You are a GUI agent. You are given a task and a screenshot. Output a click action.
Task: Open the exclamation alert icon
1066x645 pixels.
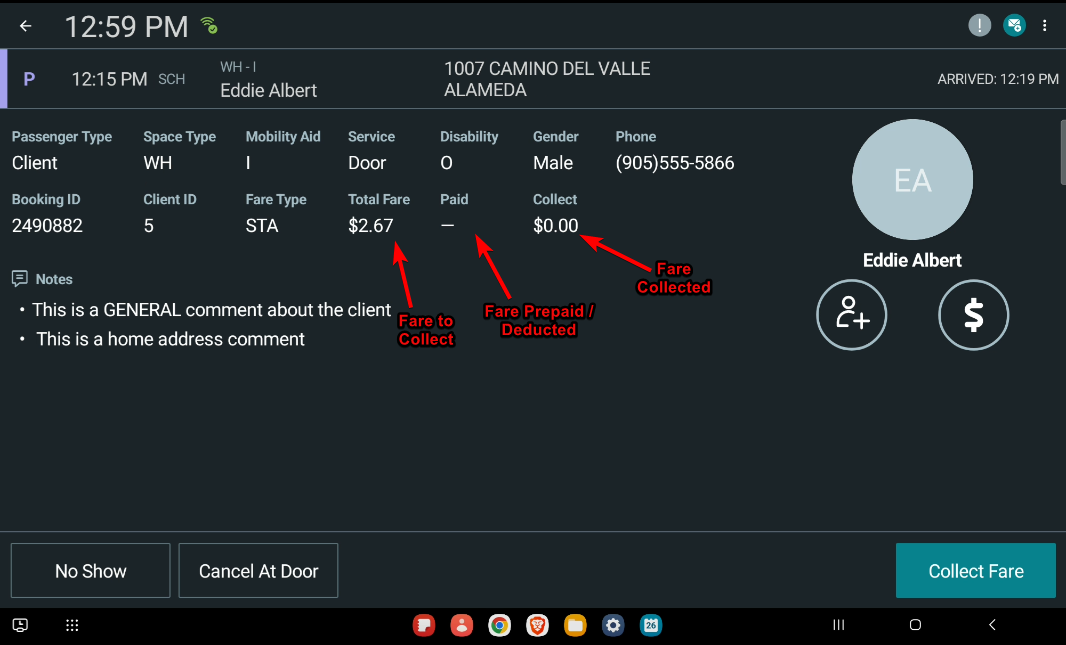980,26
